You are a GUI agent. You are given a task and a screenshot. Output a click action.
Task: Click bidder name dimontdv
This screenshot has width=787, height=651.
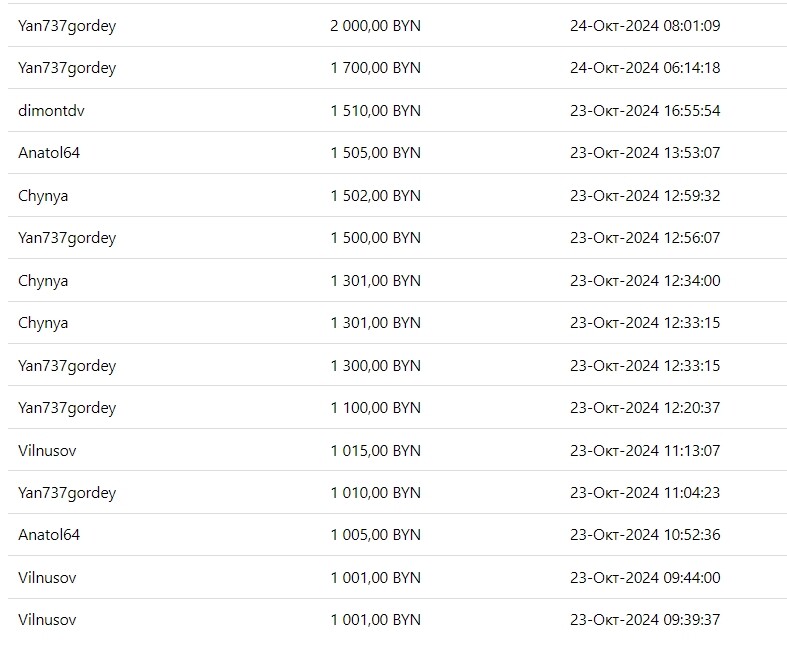tap(51, 110)
